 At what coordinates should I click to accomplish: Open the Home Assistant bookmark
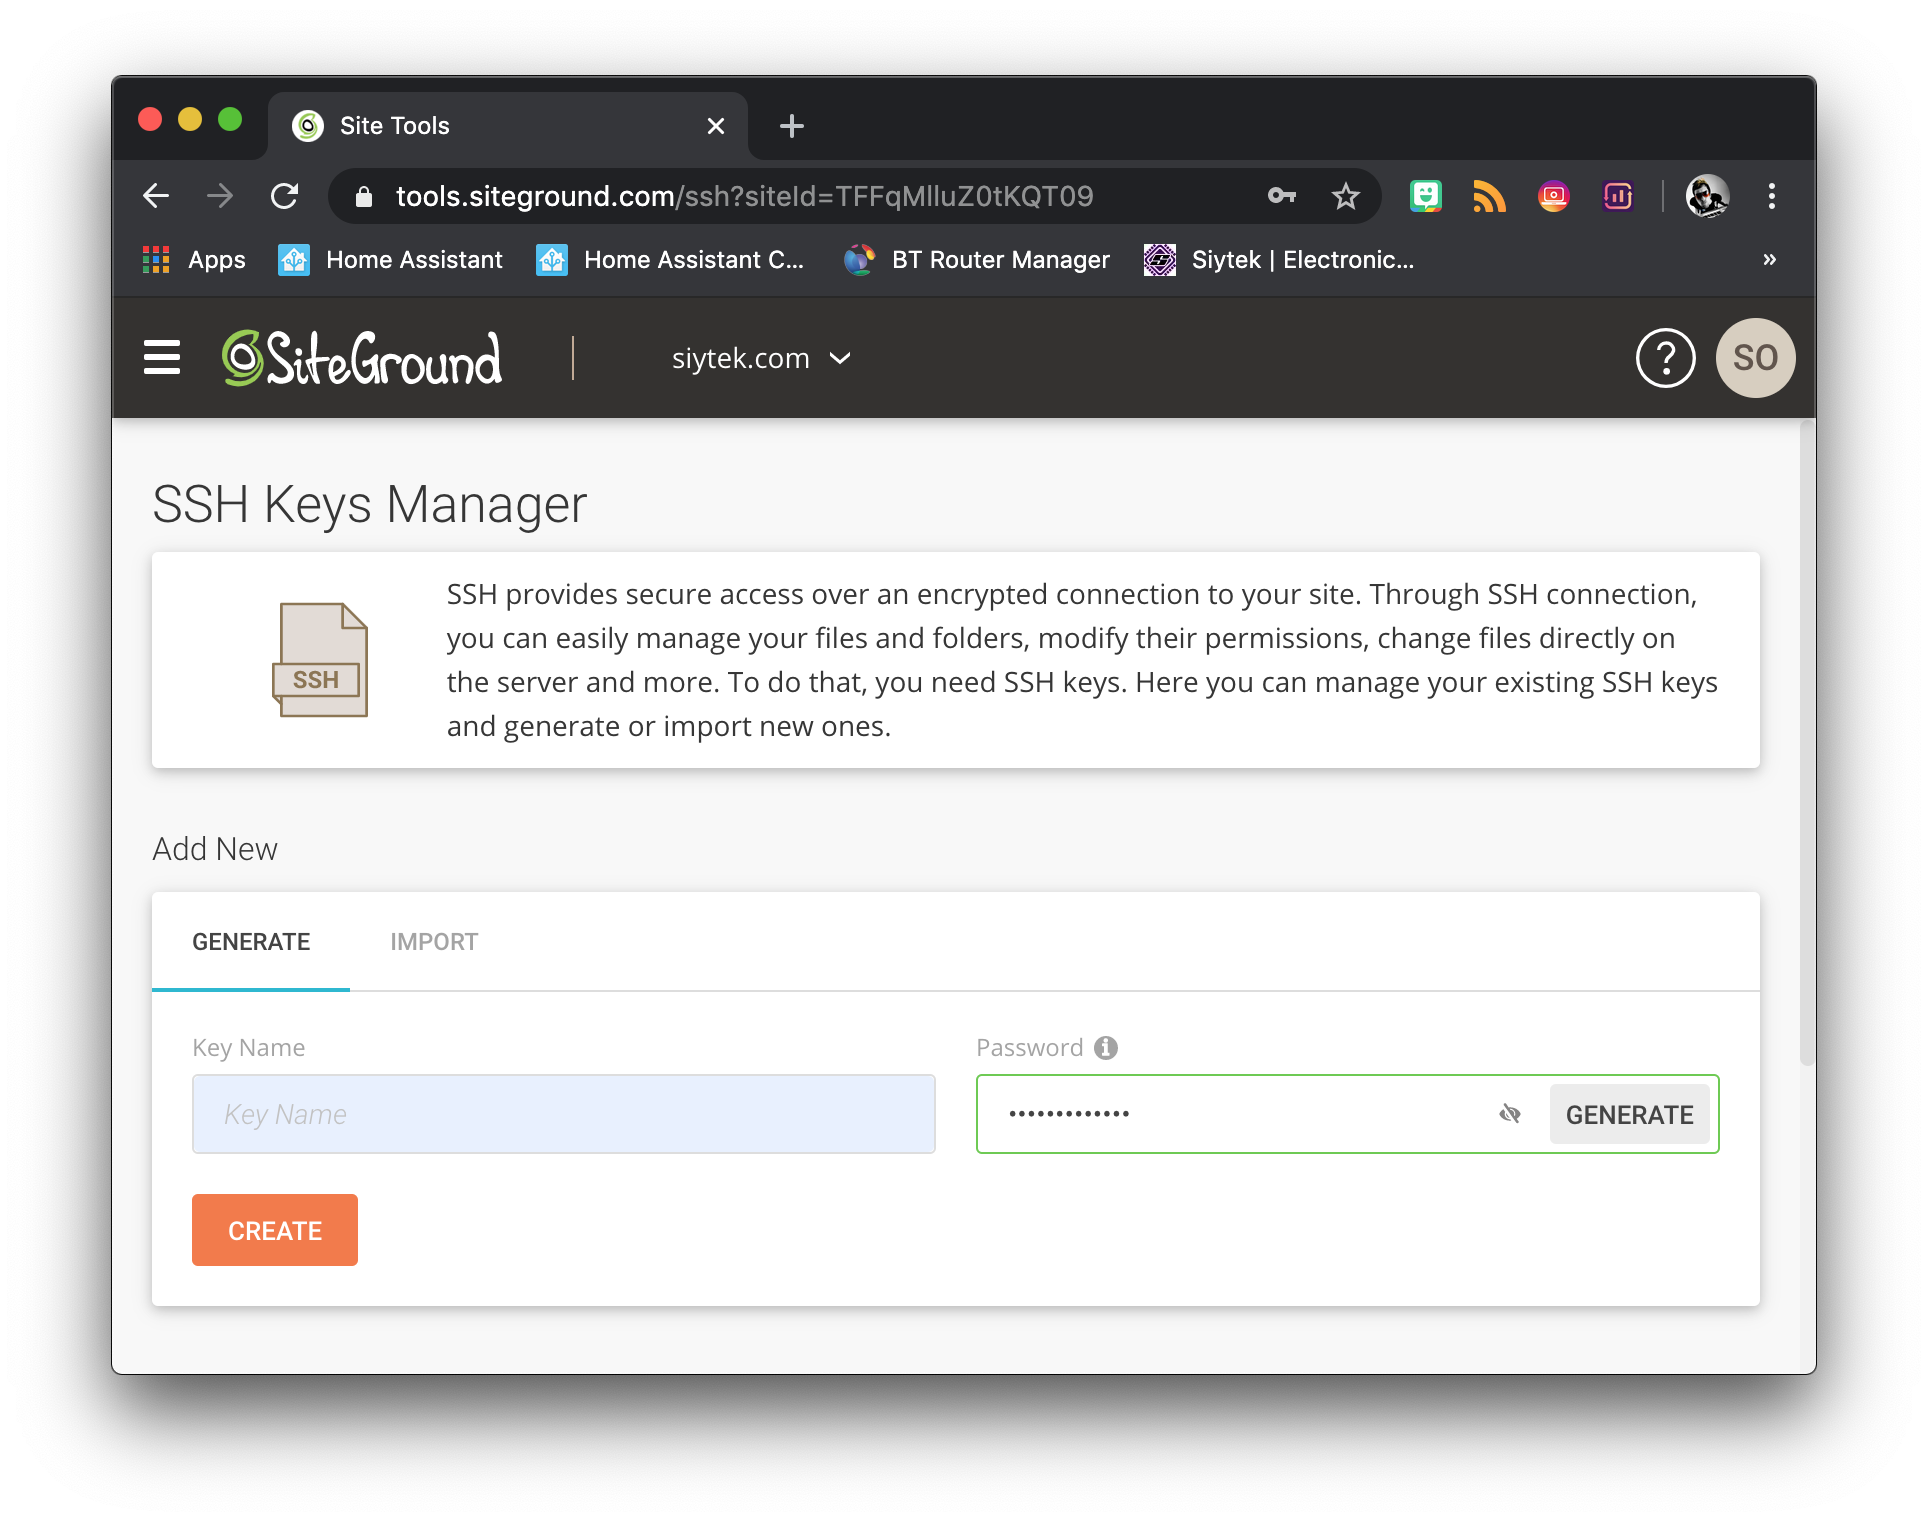(391, 260)
